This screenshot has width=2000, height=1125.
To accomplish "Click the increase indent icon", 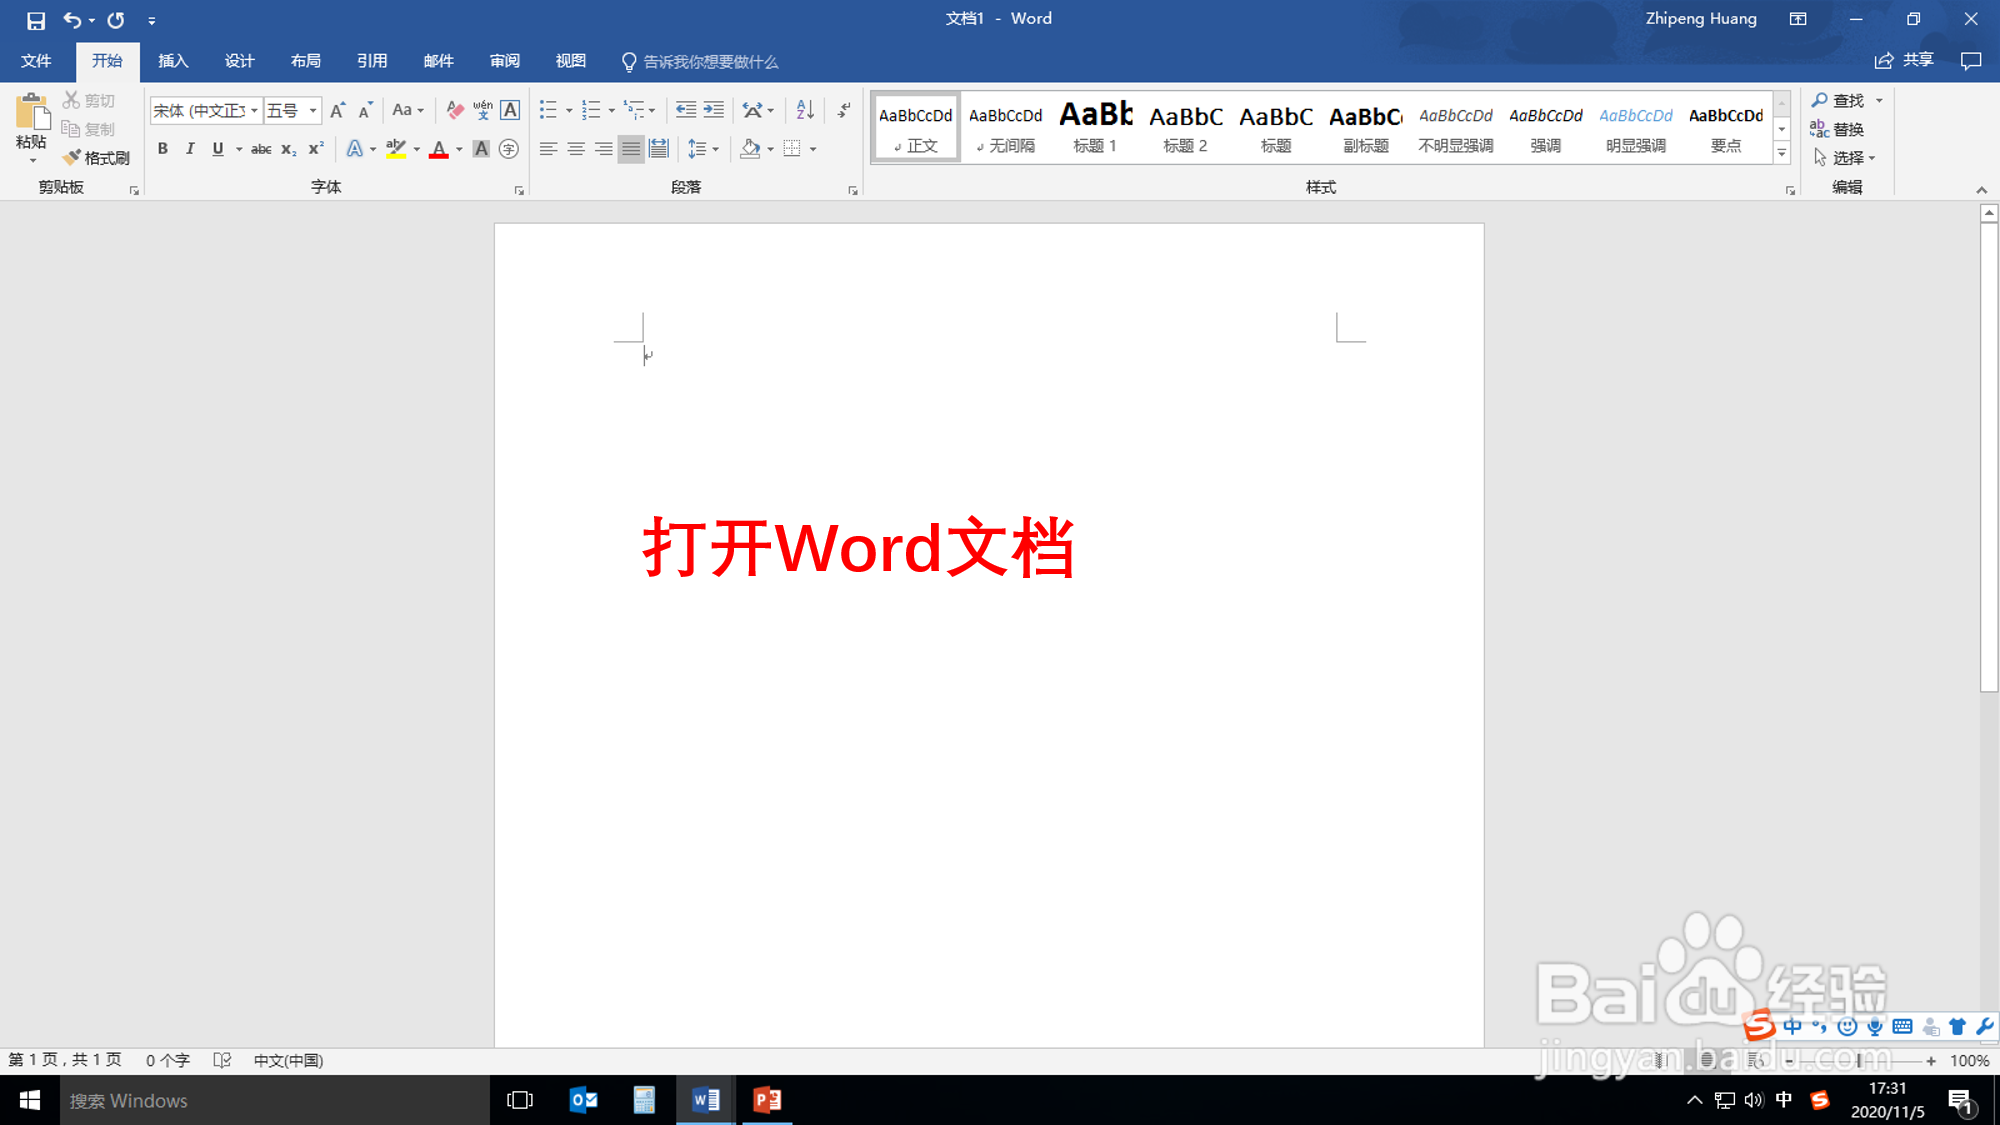I will point(713,110).
